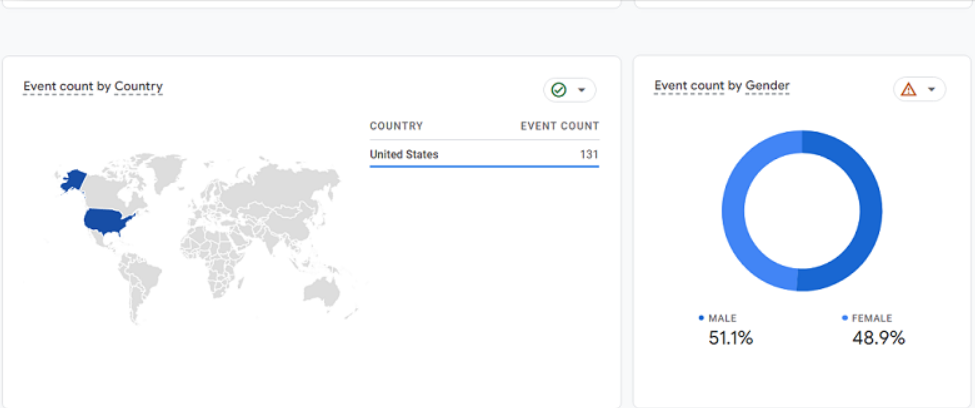975x408 pixels.
Task: Click the COUNTRY column header
Action: (x=396, y=126)
